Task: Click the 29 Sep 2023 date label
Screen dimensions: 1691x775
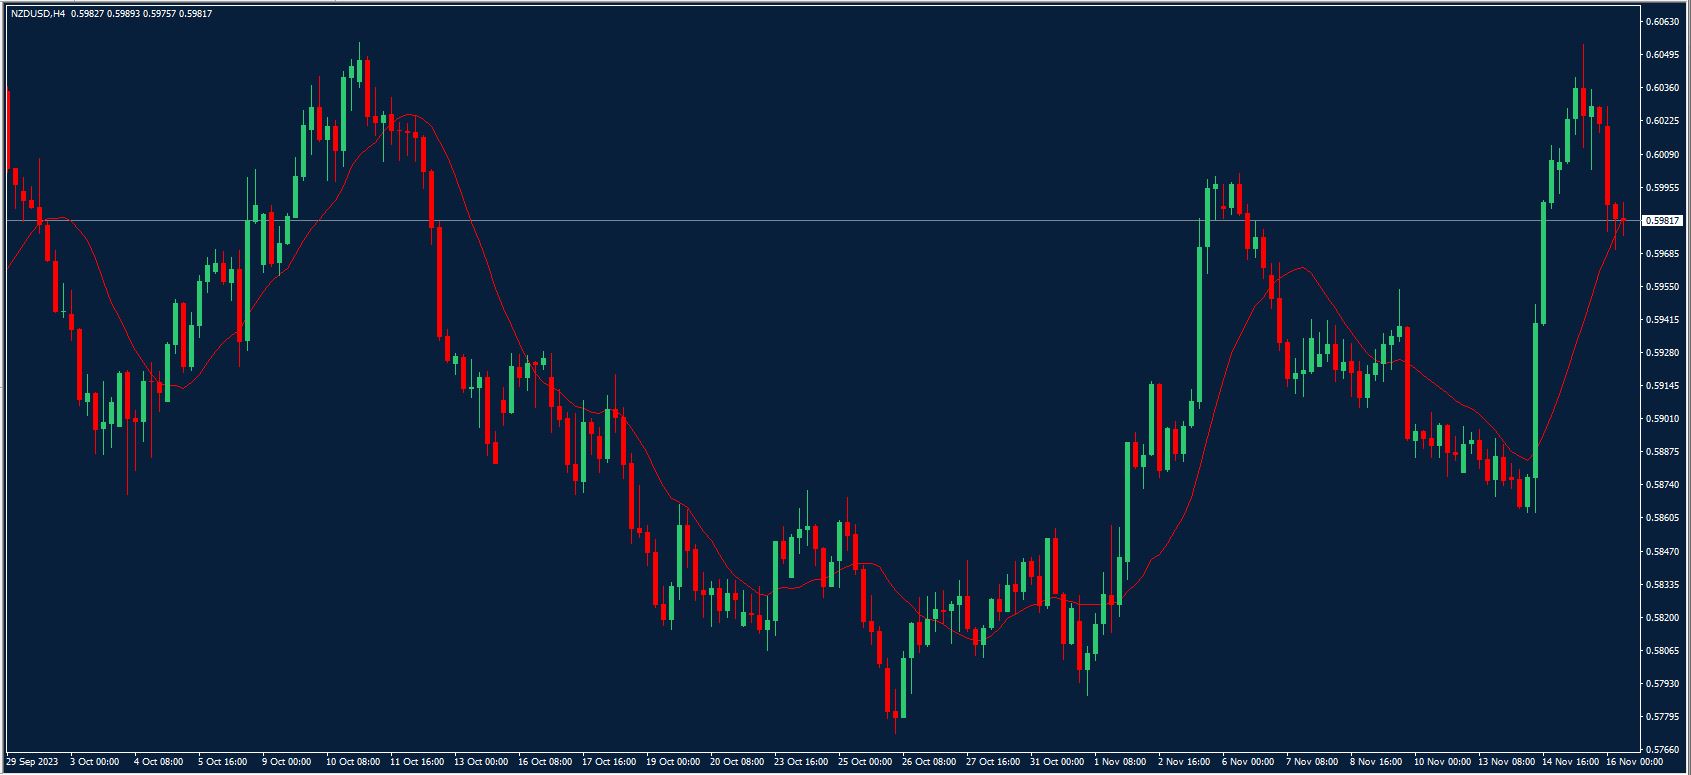Action: click(x=32, y=762)
